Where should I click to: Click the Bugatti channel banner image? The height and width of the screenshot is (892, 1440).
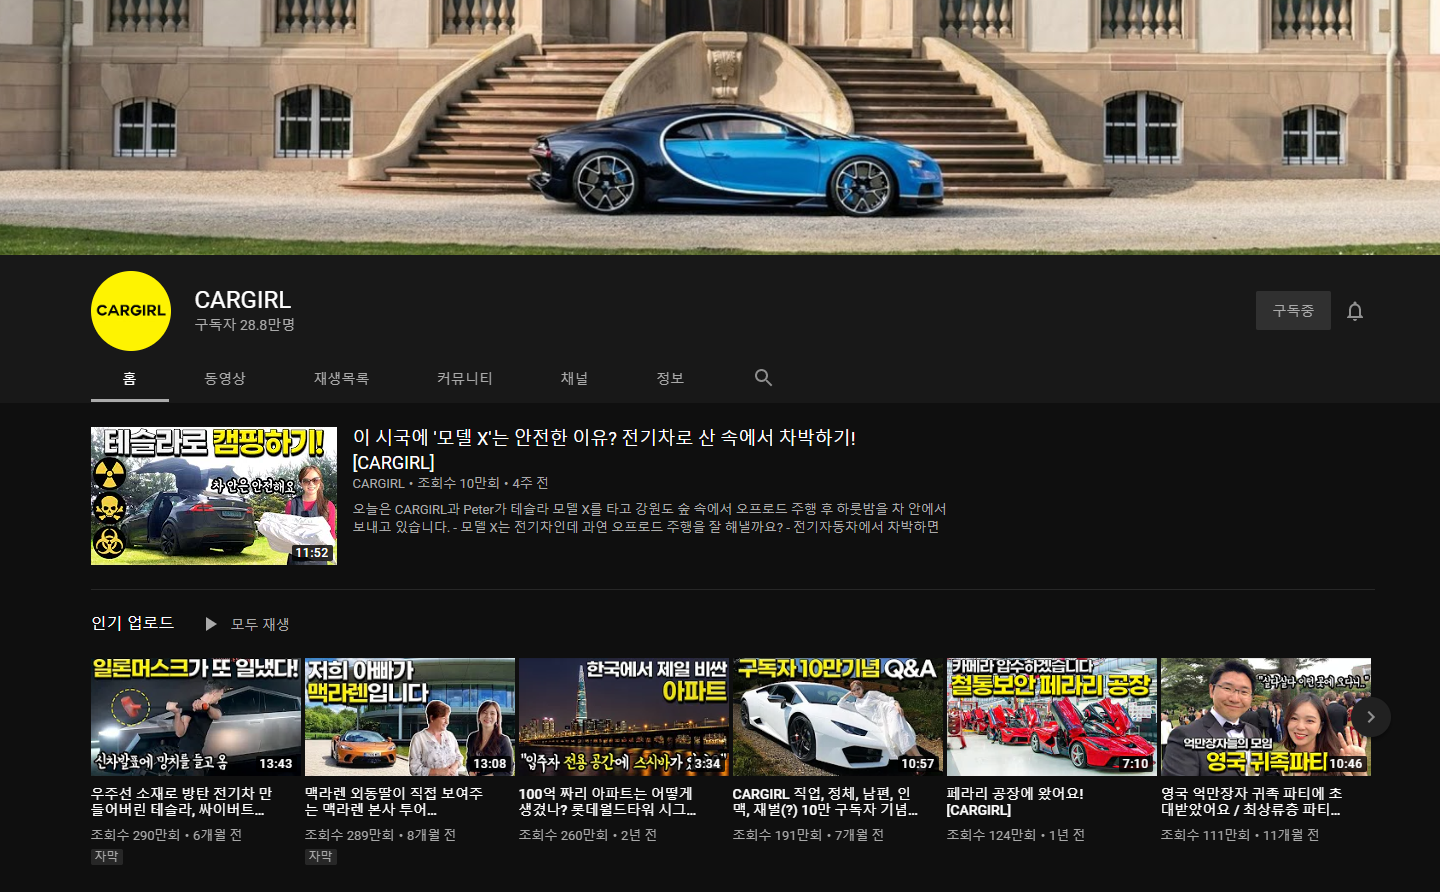[x=720, y=127]
